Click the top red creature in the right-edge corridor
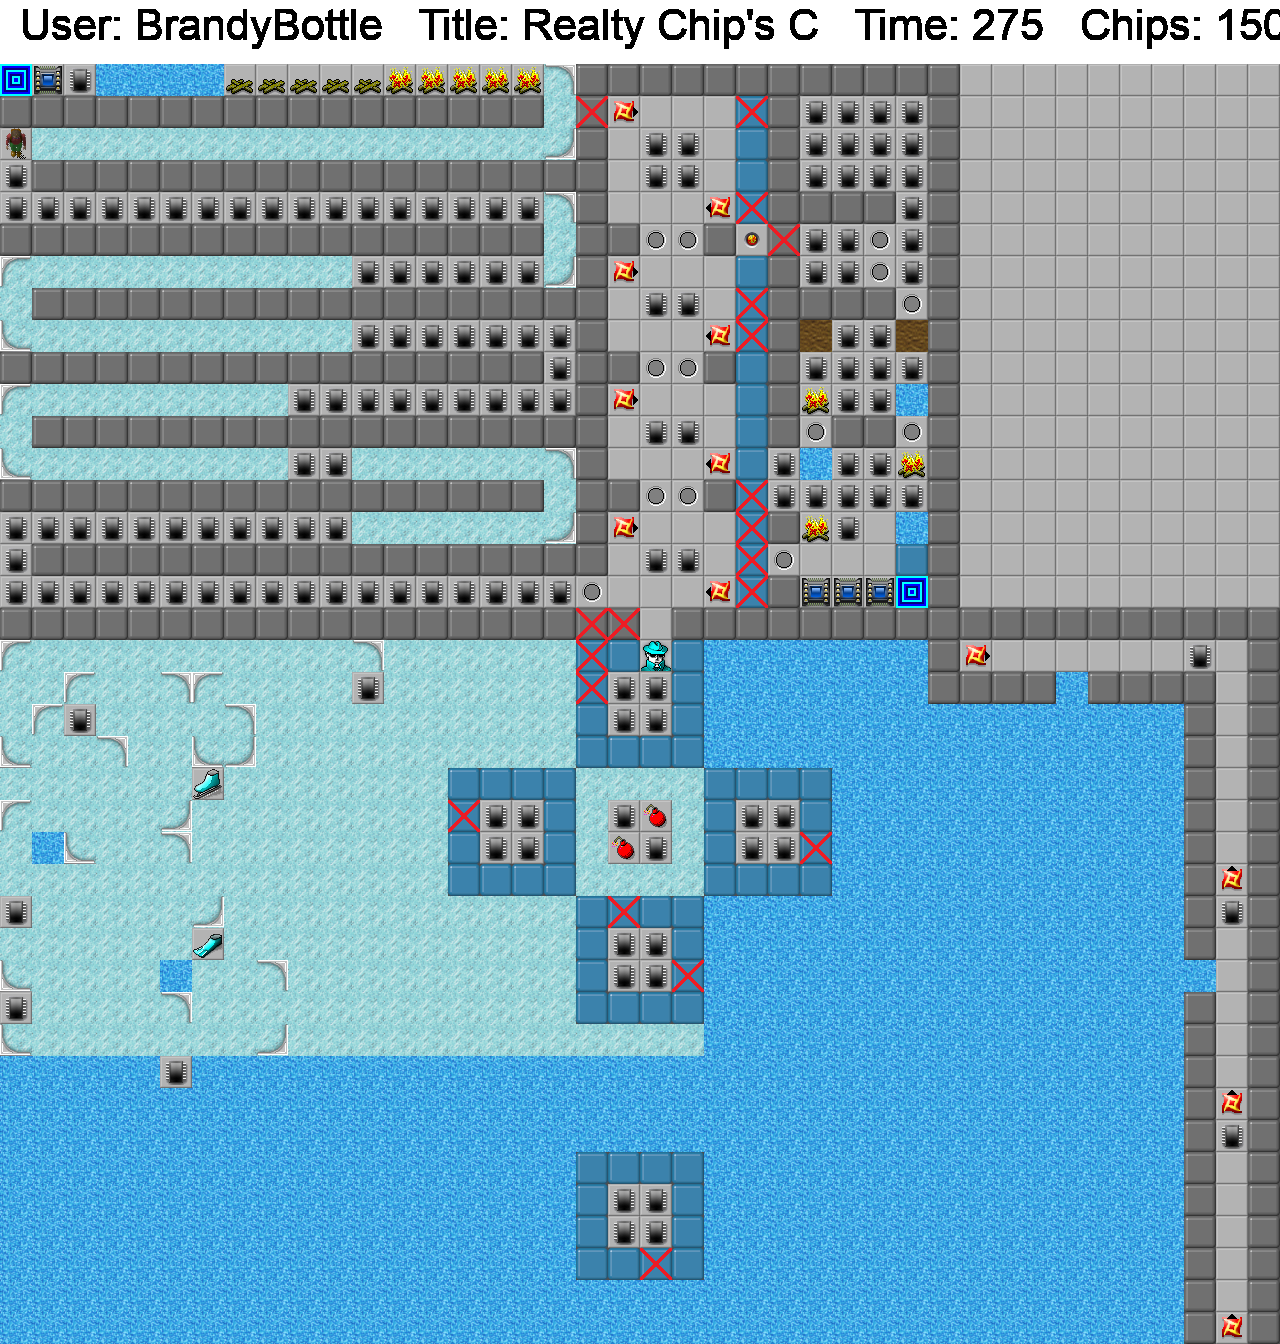Viewport: 1280px width, 1344px height. 1232,880
